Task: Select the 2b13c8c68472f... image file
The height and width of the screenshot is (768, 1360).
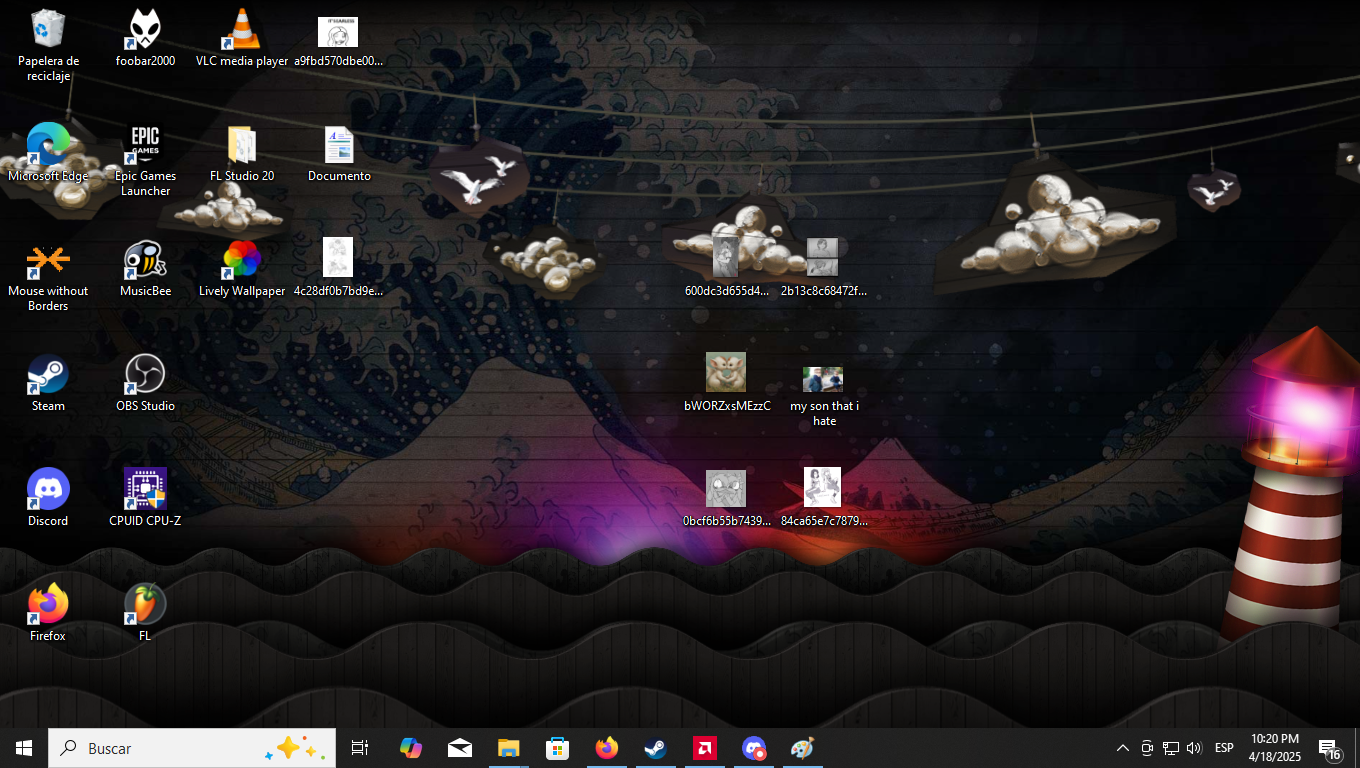Action: pos(823,268)
